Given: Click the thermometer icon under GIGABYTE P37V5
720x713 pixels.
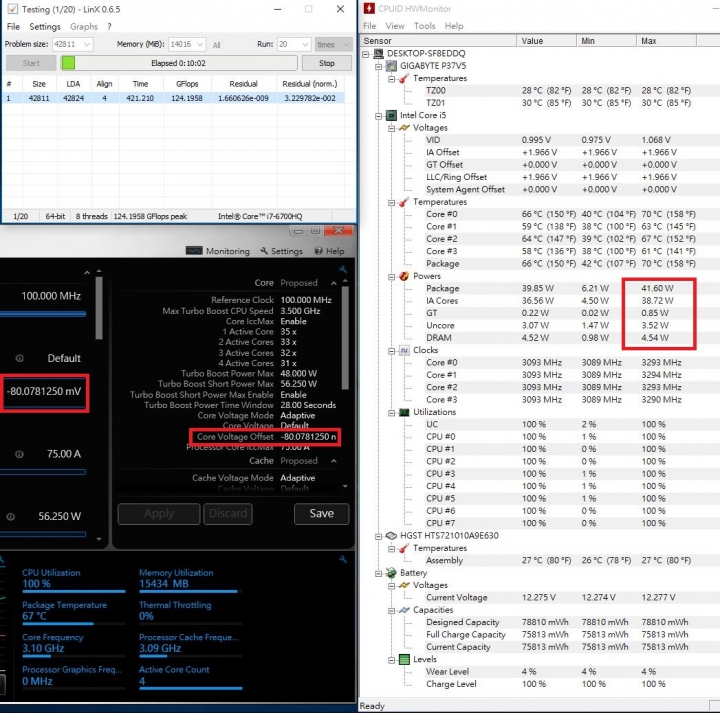Looking at the screenshot, I should point(404,79).
